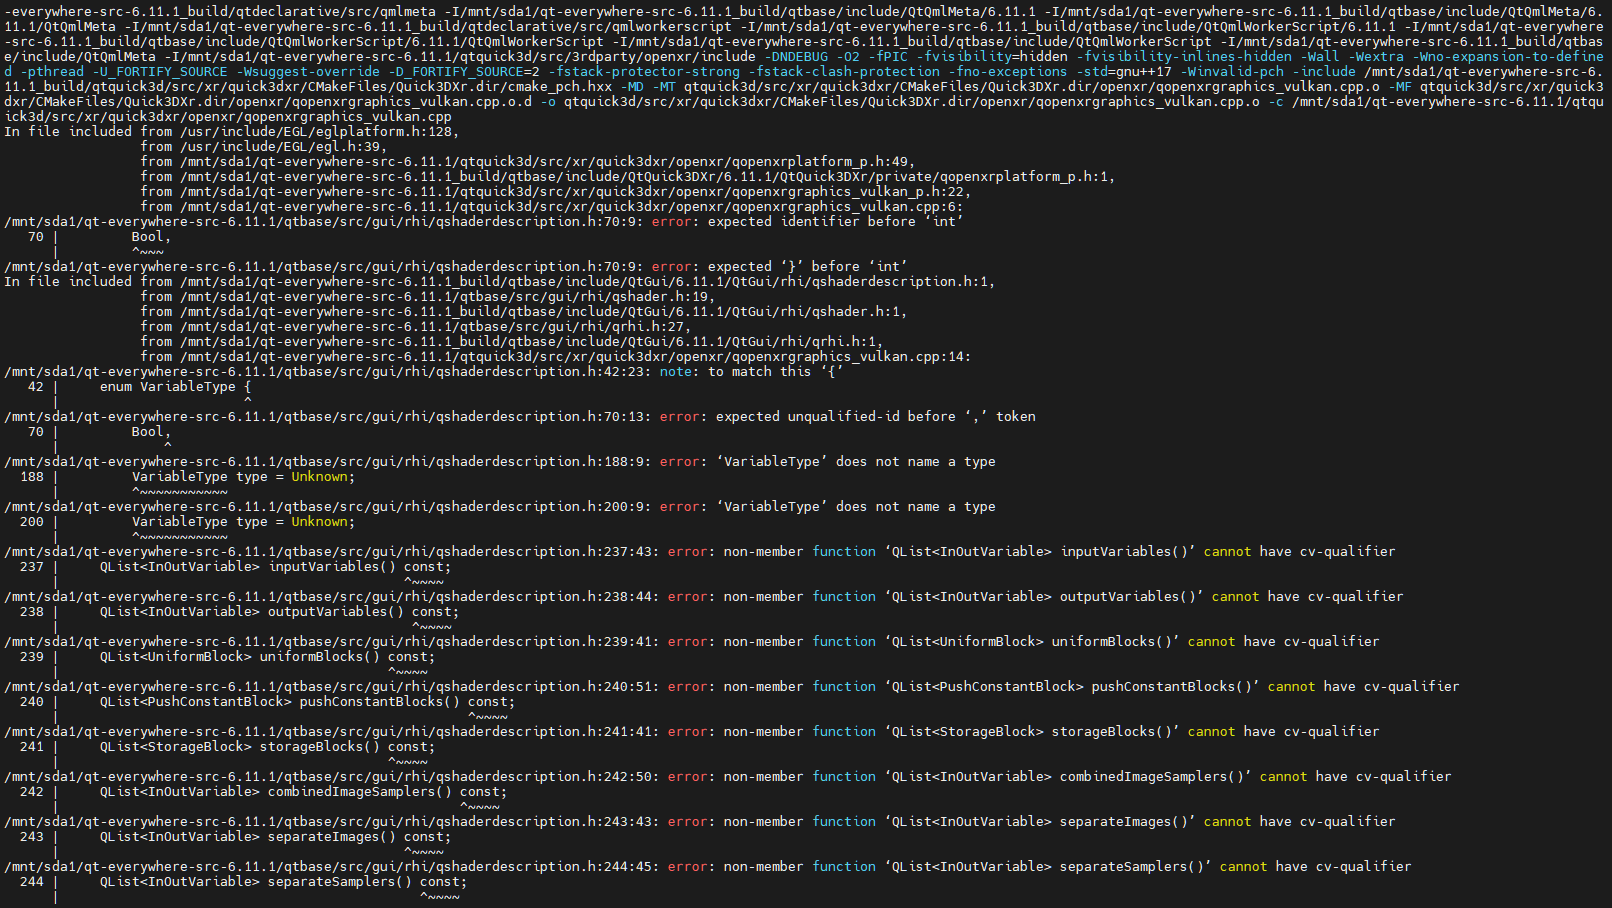Click the first 'expected identifier before int' error

click(x=484, y=222)
